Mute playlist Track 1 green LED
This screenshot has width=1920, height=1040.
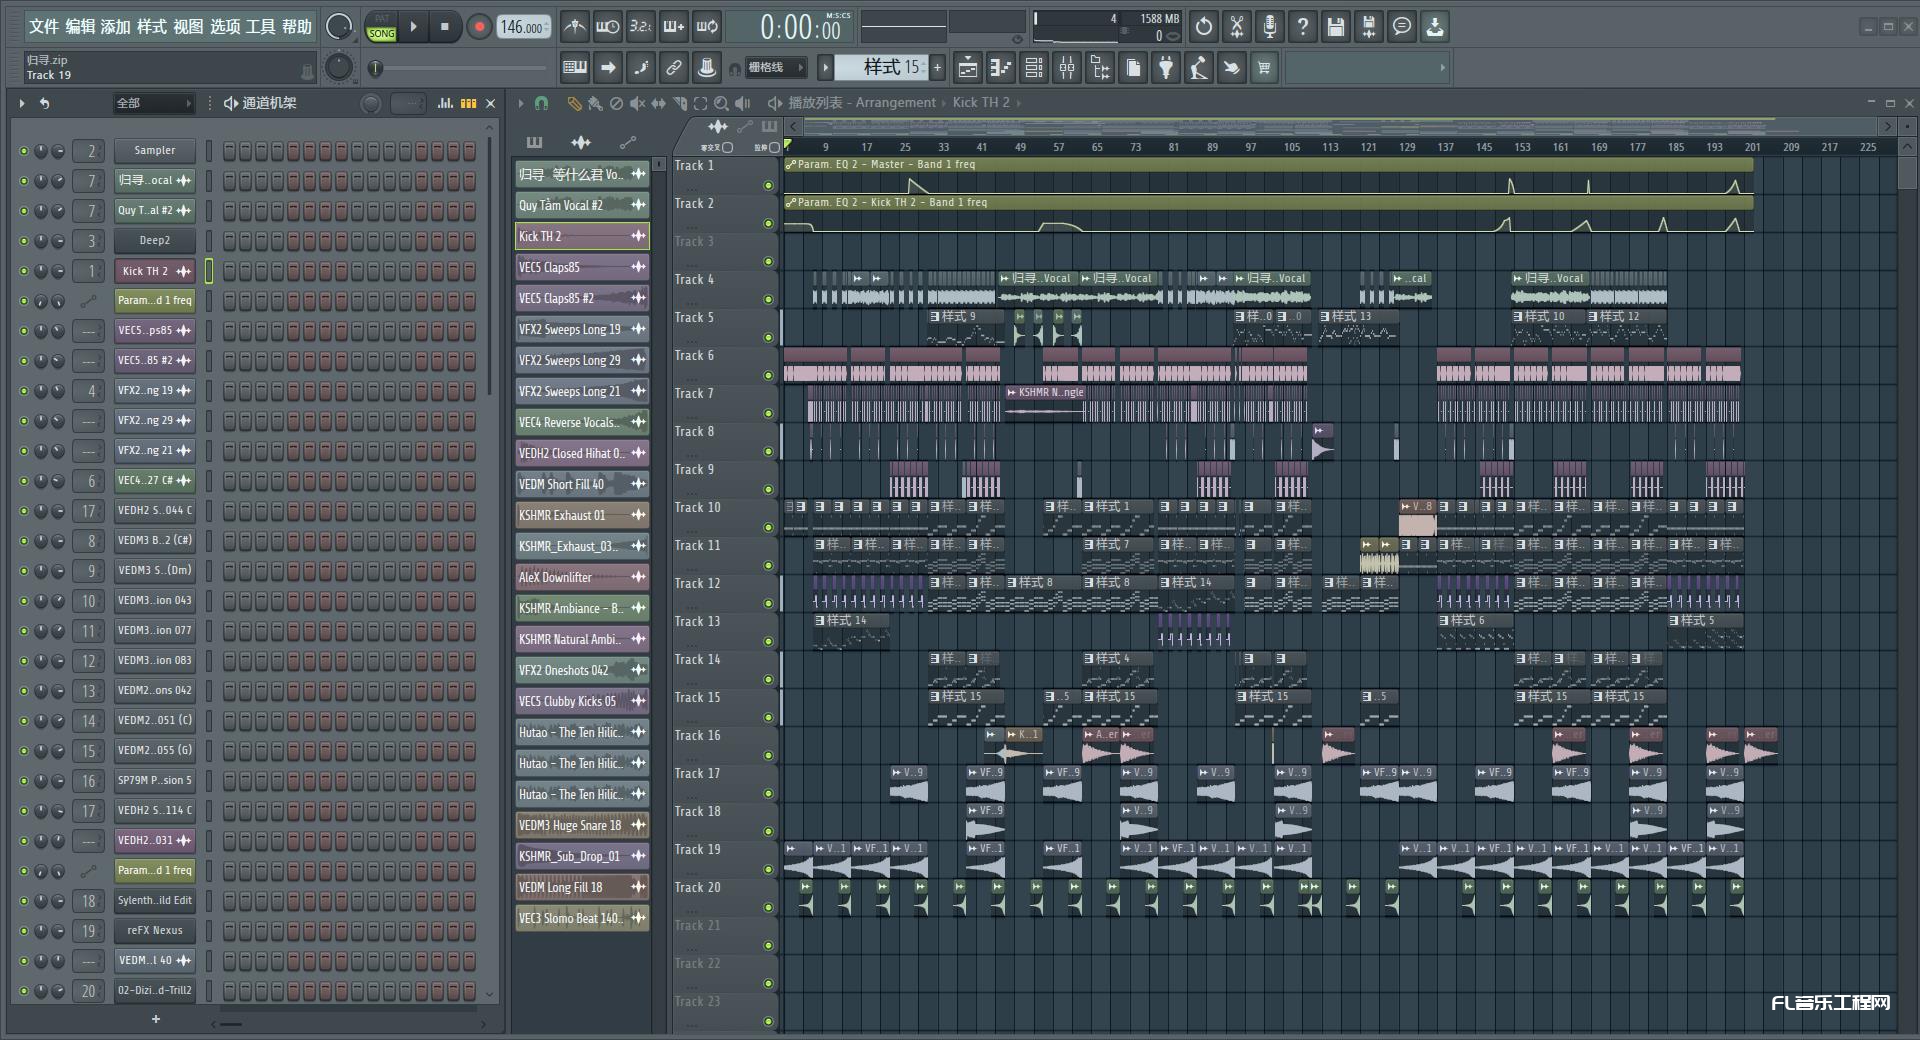point(768,185)
